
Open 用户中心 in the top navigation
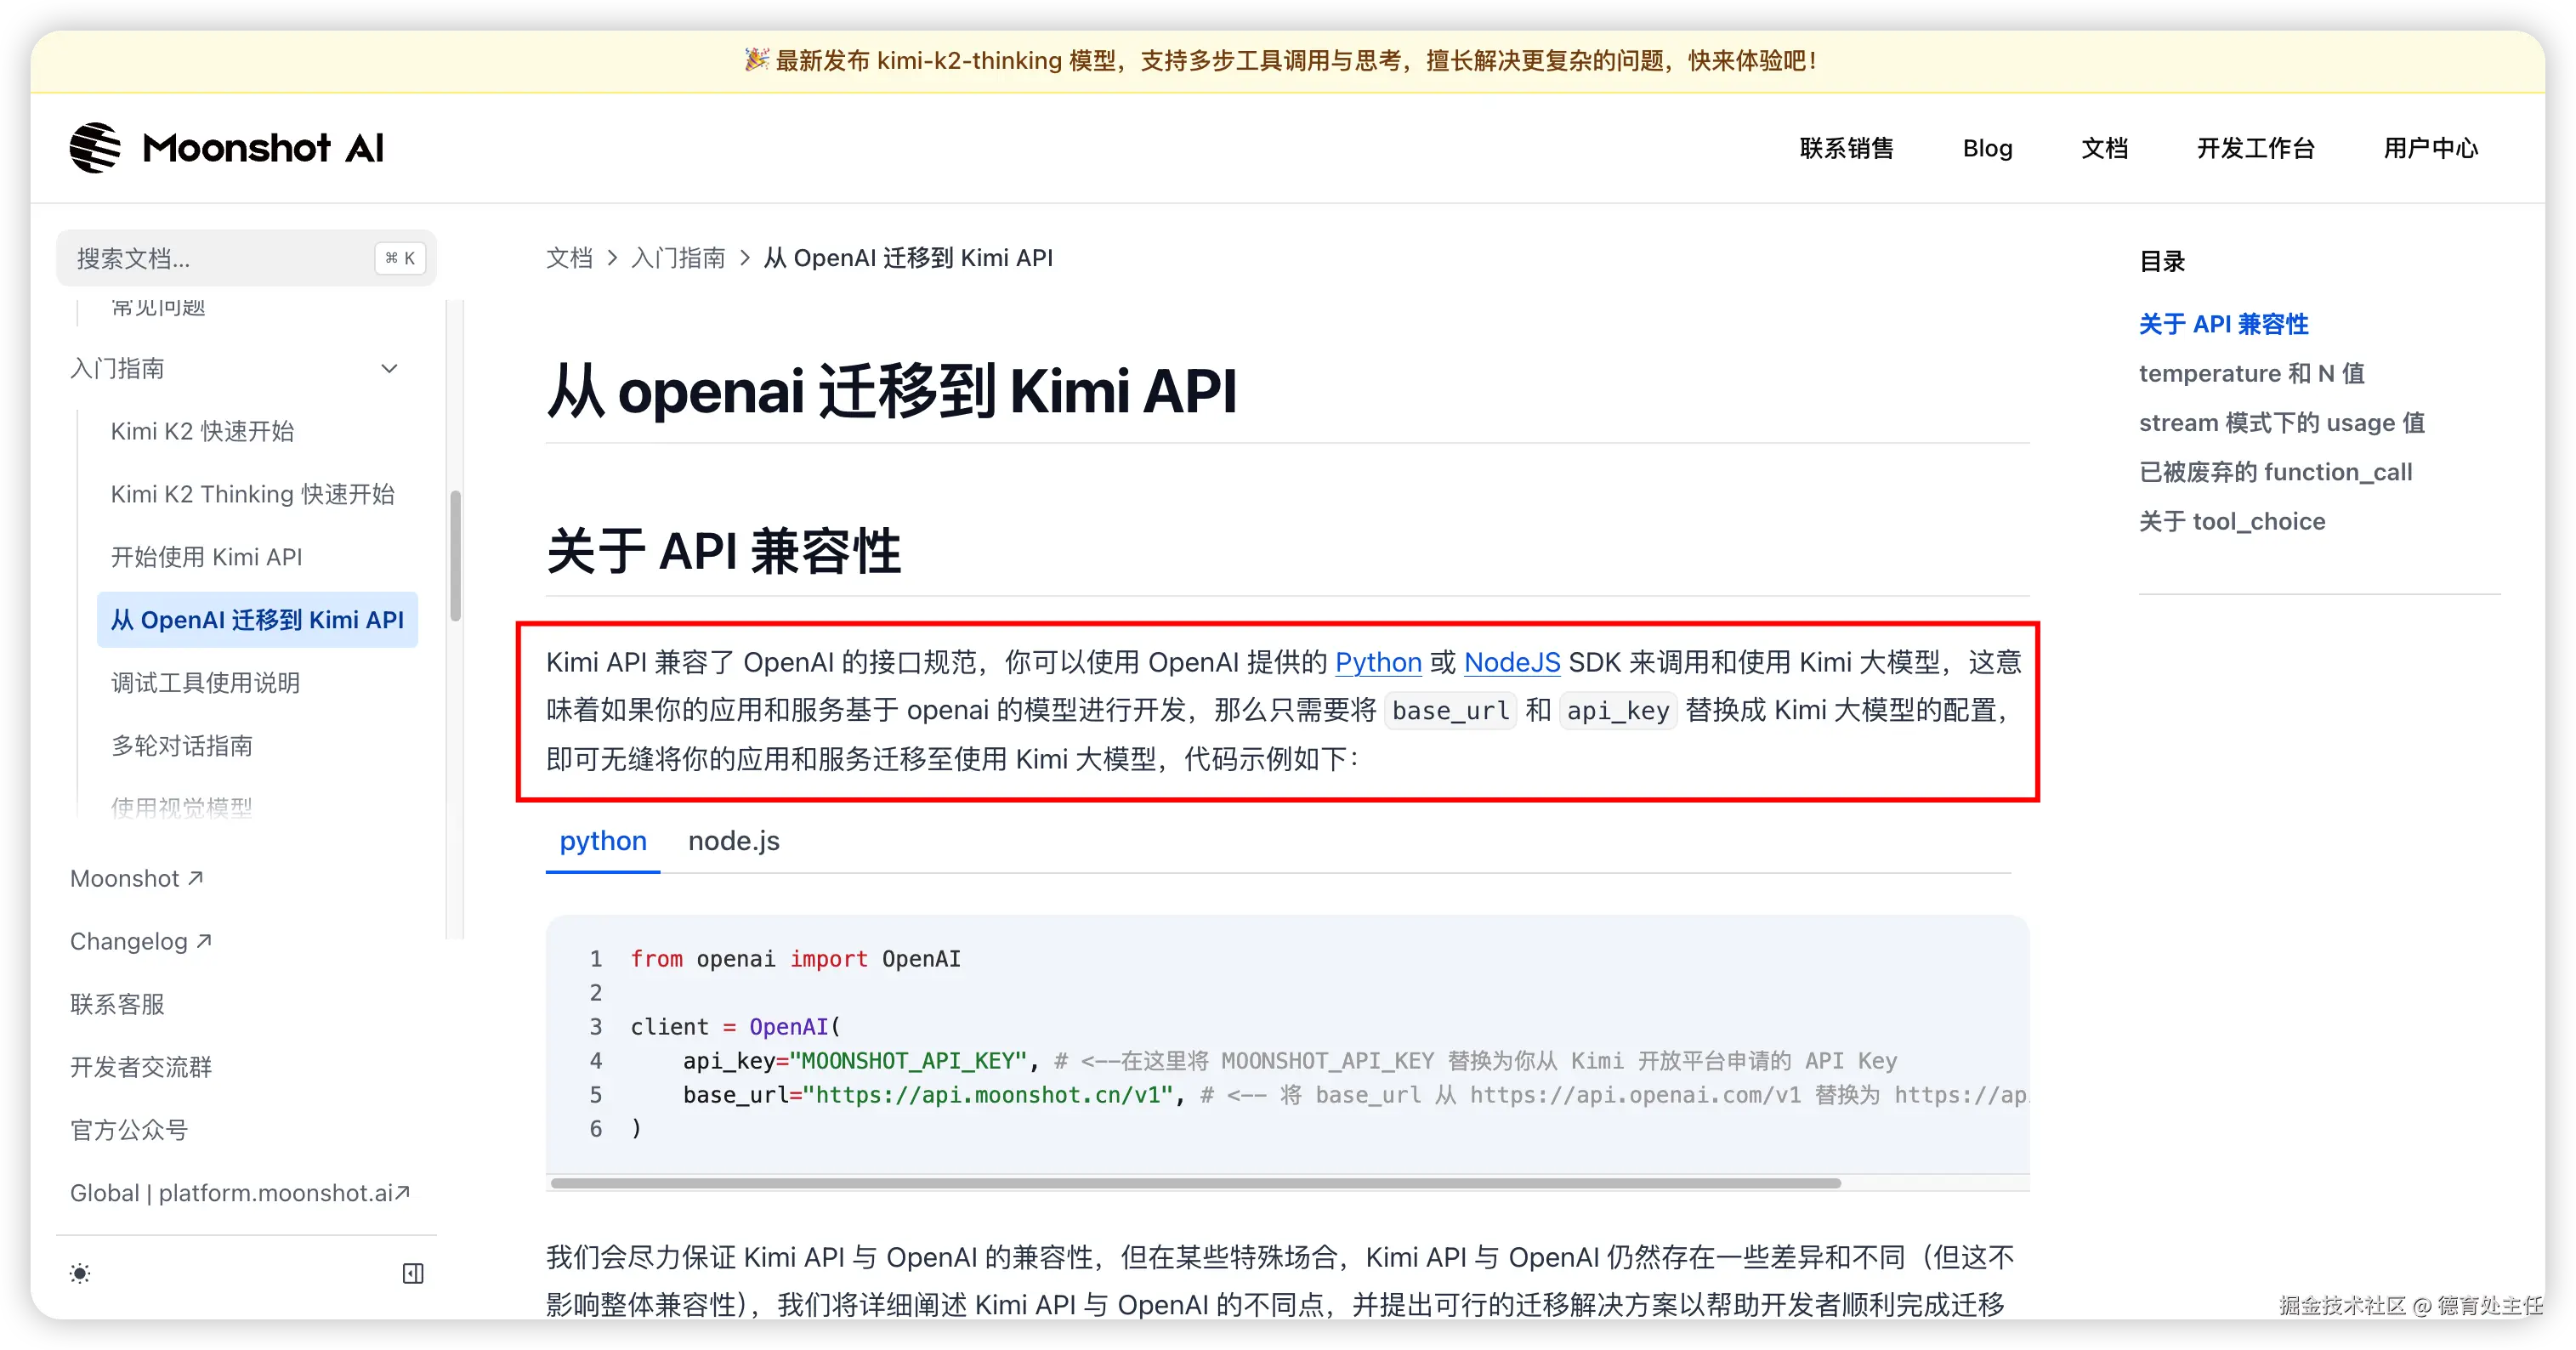pos(2430,148)
